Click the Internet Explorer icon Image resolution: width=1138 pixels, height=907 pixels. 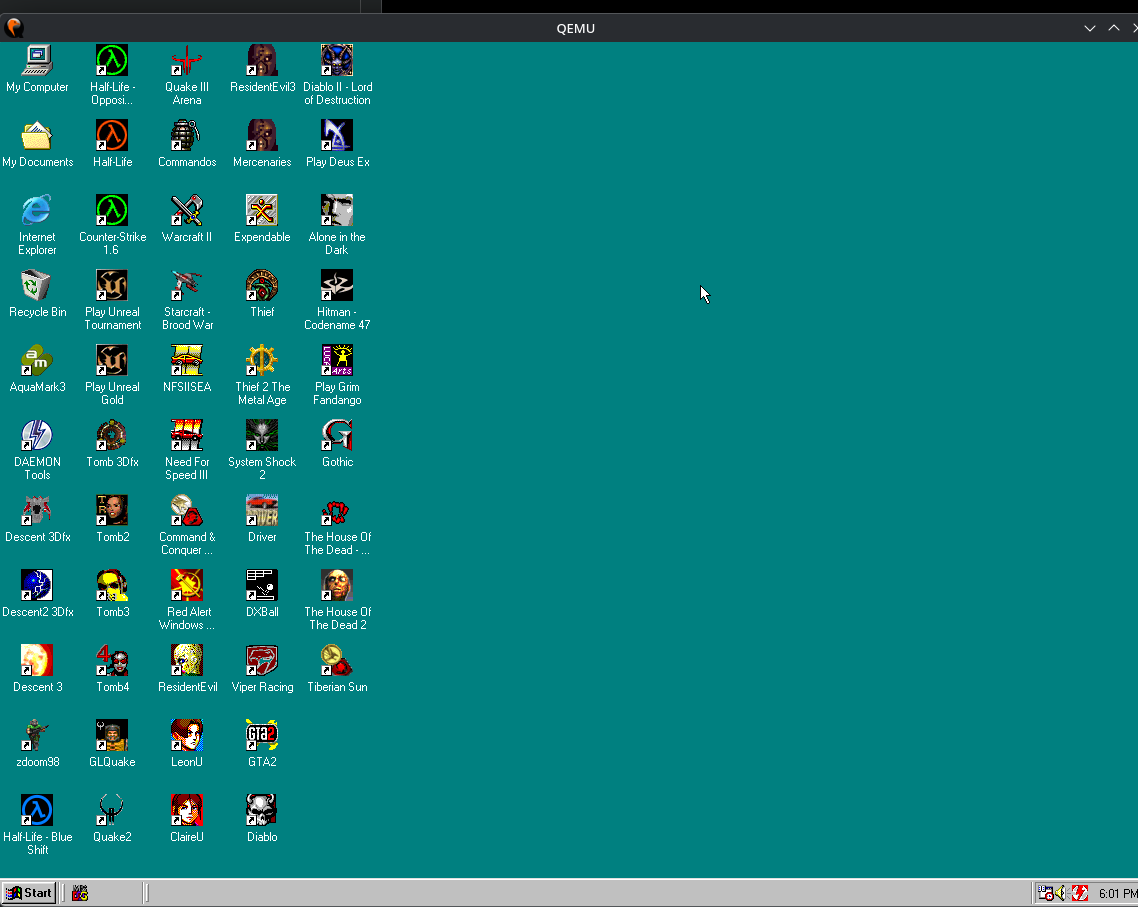click(x=37, y=210)
